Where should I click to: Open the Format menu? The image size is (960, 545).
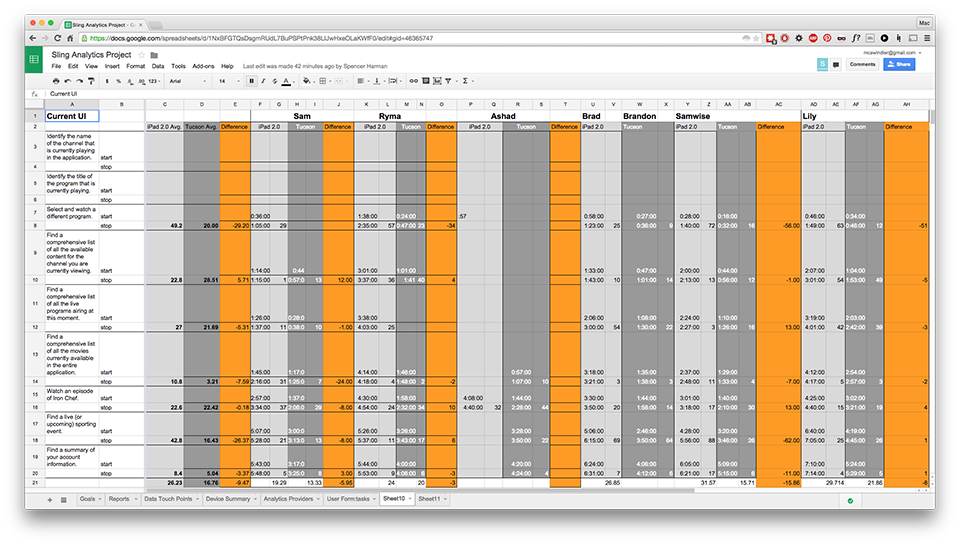(x=135, y=66)
